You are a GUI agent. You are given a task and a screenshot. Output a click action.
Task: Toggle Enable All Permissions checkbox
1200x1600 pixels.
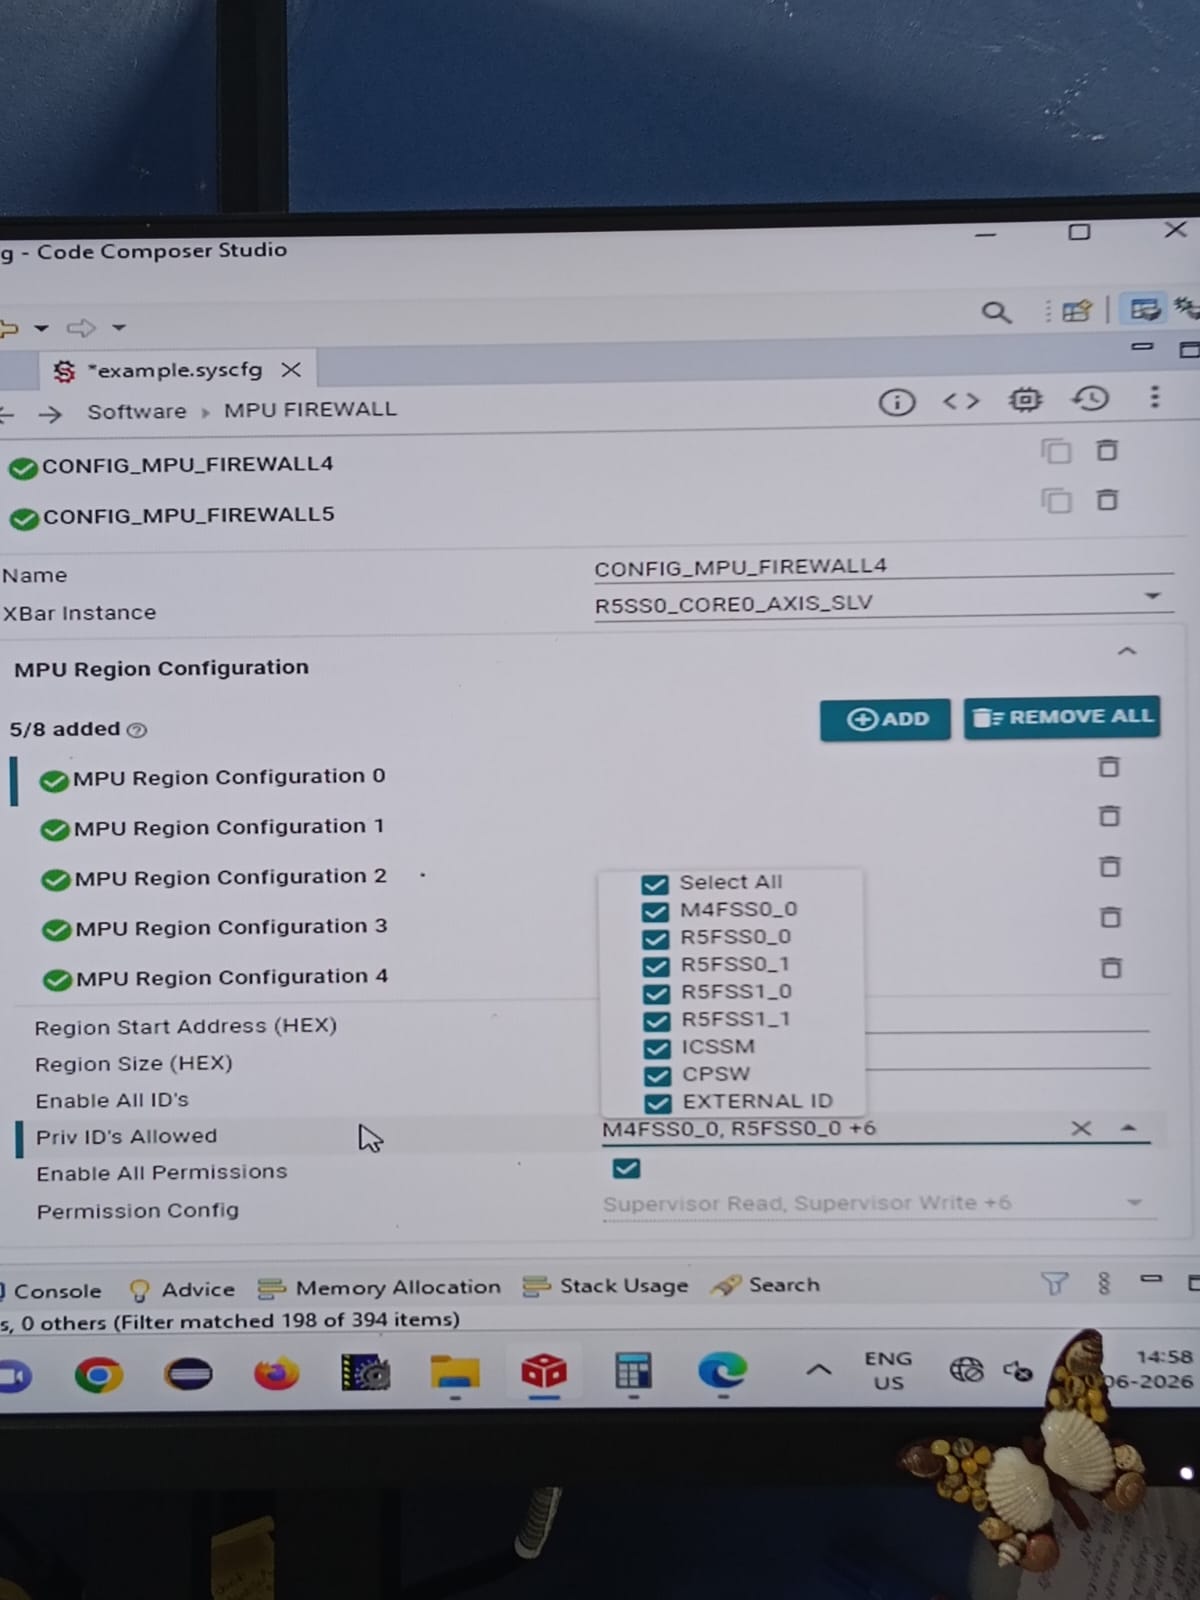coord(627,1168)
